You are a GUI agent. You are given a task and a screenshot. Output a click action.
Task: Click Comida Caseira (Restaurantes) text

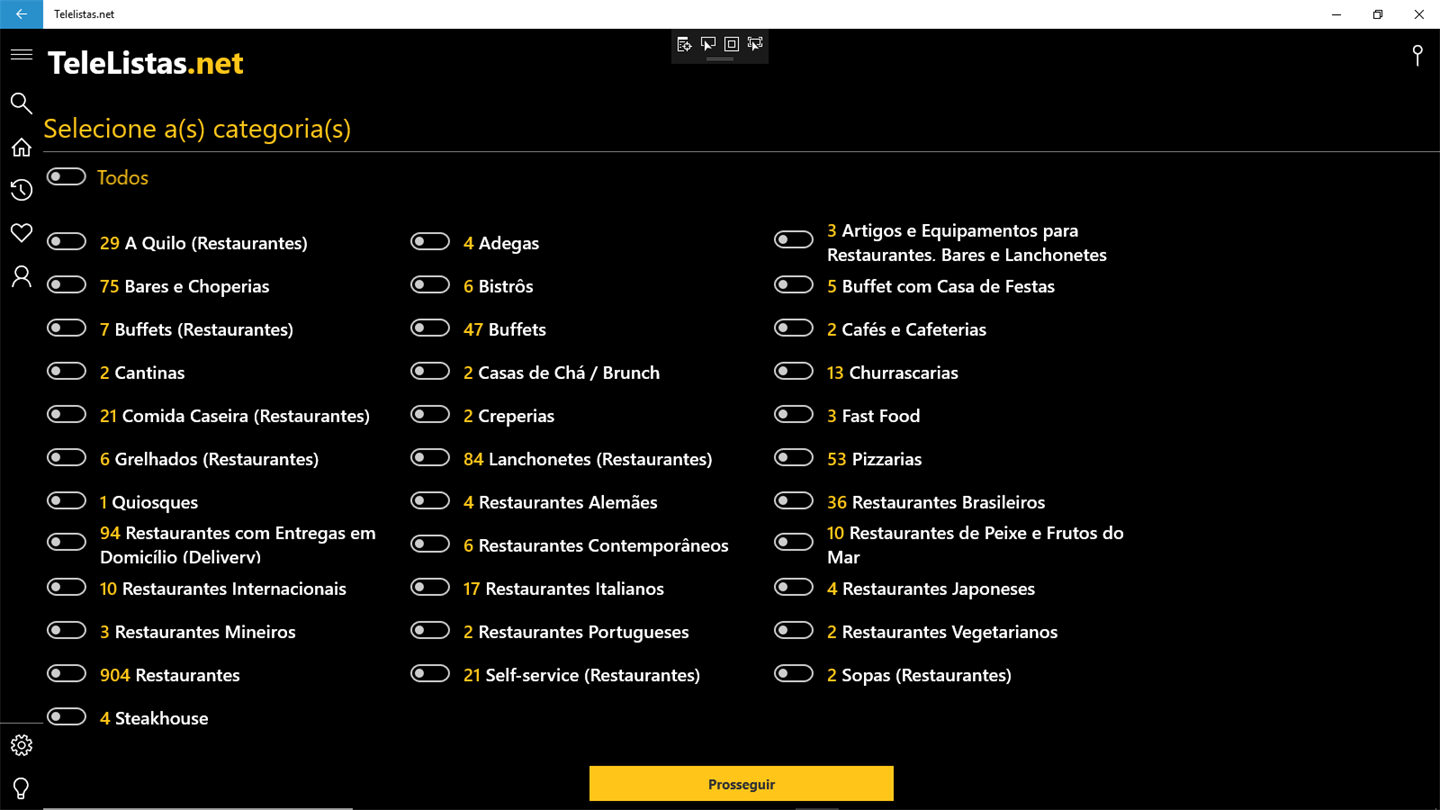235,416
